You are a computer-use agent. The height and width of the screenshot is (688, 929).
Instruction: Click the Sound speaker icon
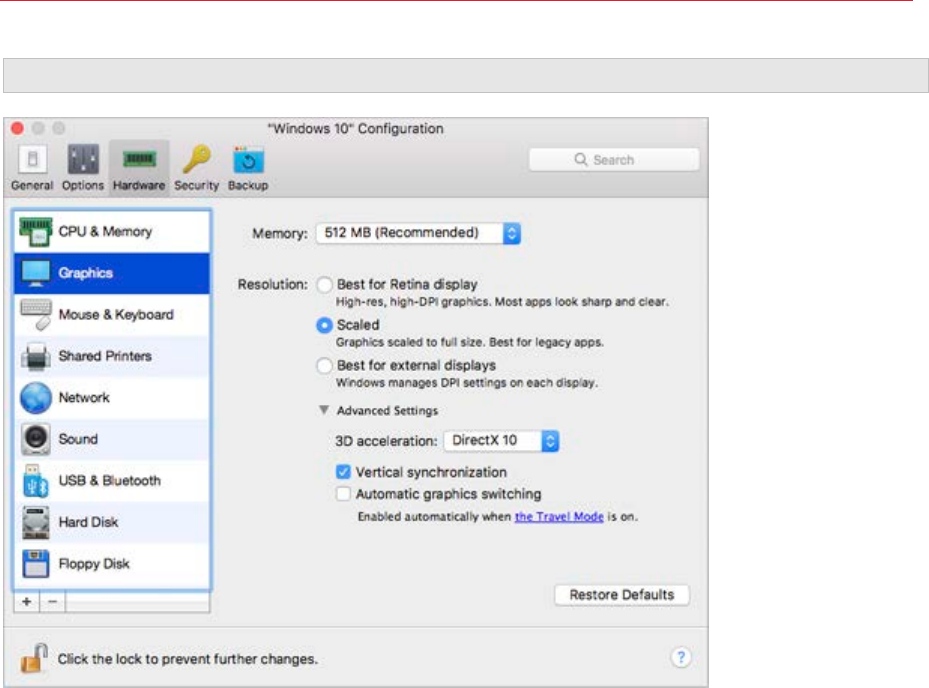[36, 439]
